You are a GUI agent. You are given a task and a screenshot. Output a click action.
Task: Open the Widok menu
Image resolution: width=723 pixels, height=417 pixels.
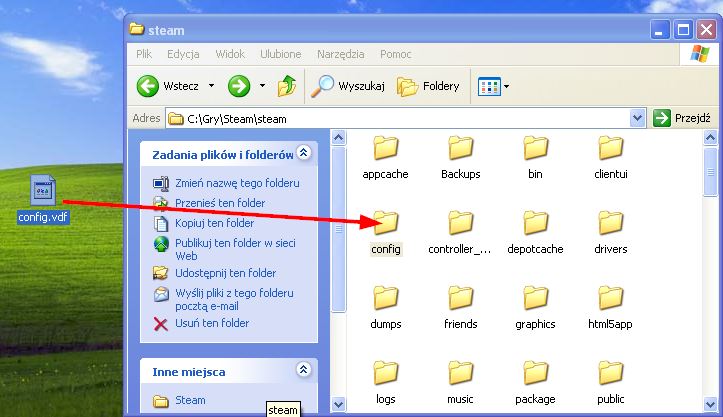click(x=230, y=54)
